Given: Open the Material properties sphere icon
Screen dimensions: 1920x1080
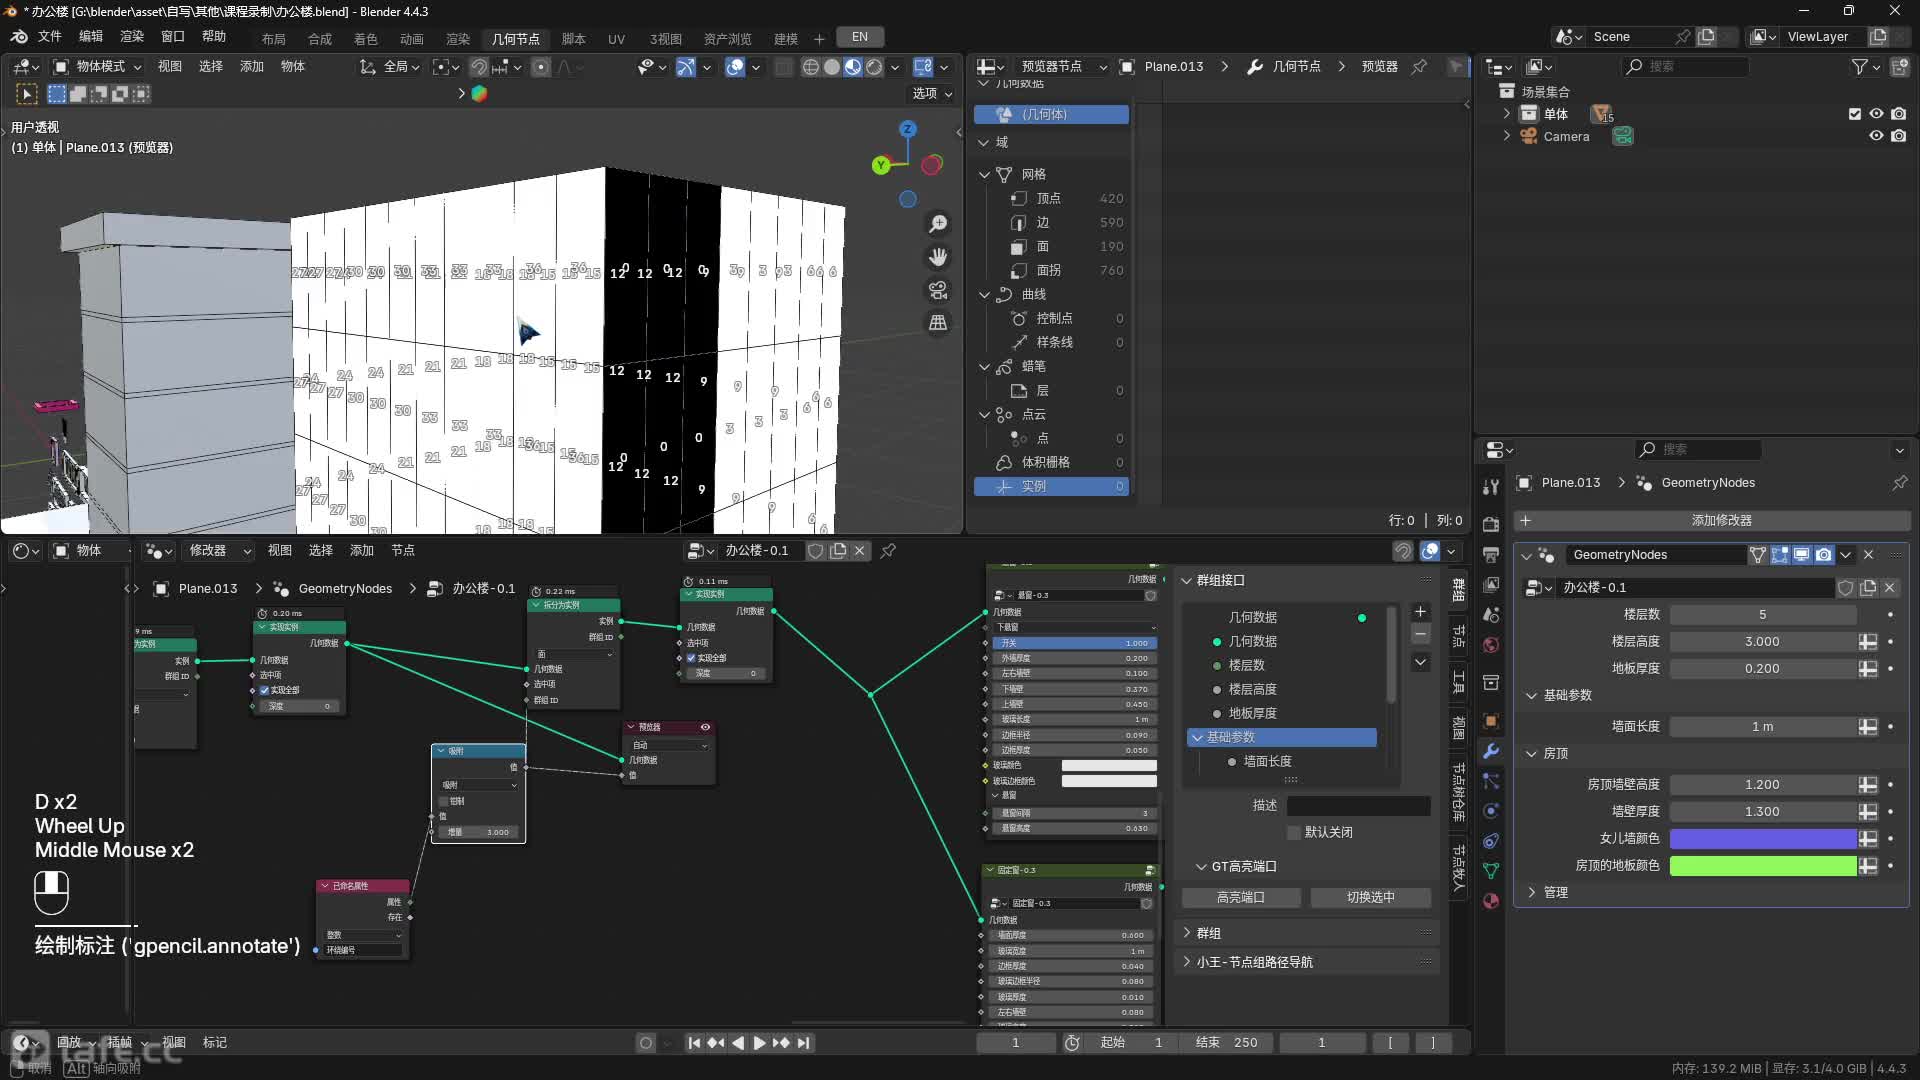Looking at the screenshot, I should 1491,901.
